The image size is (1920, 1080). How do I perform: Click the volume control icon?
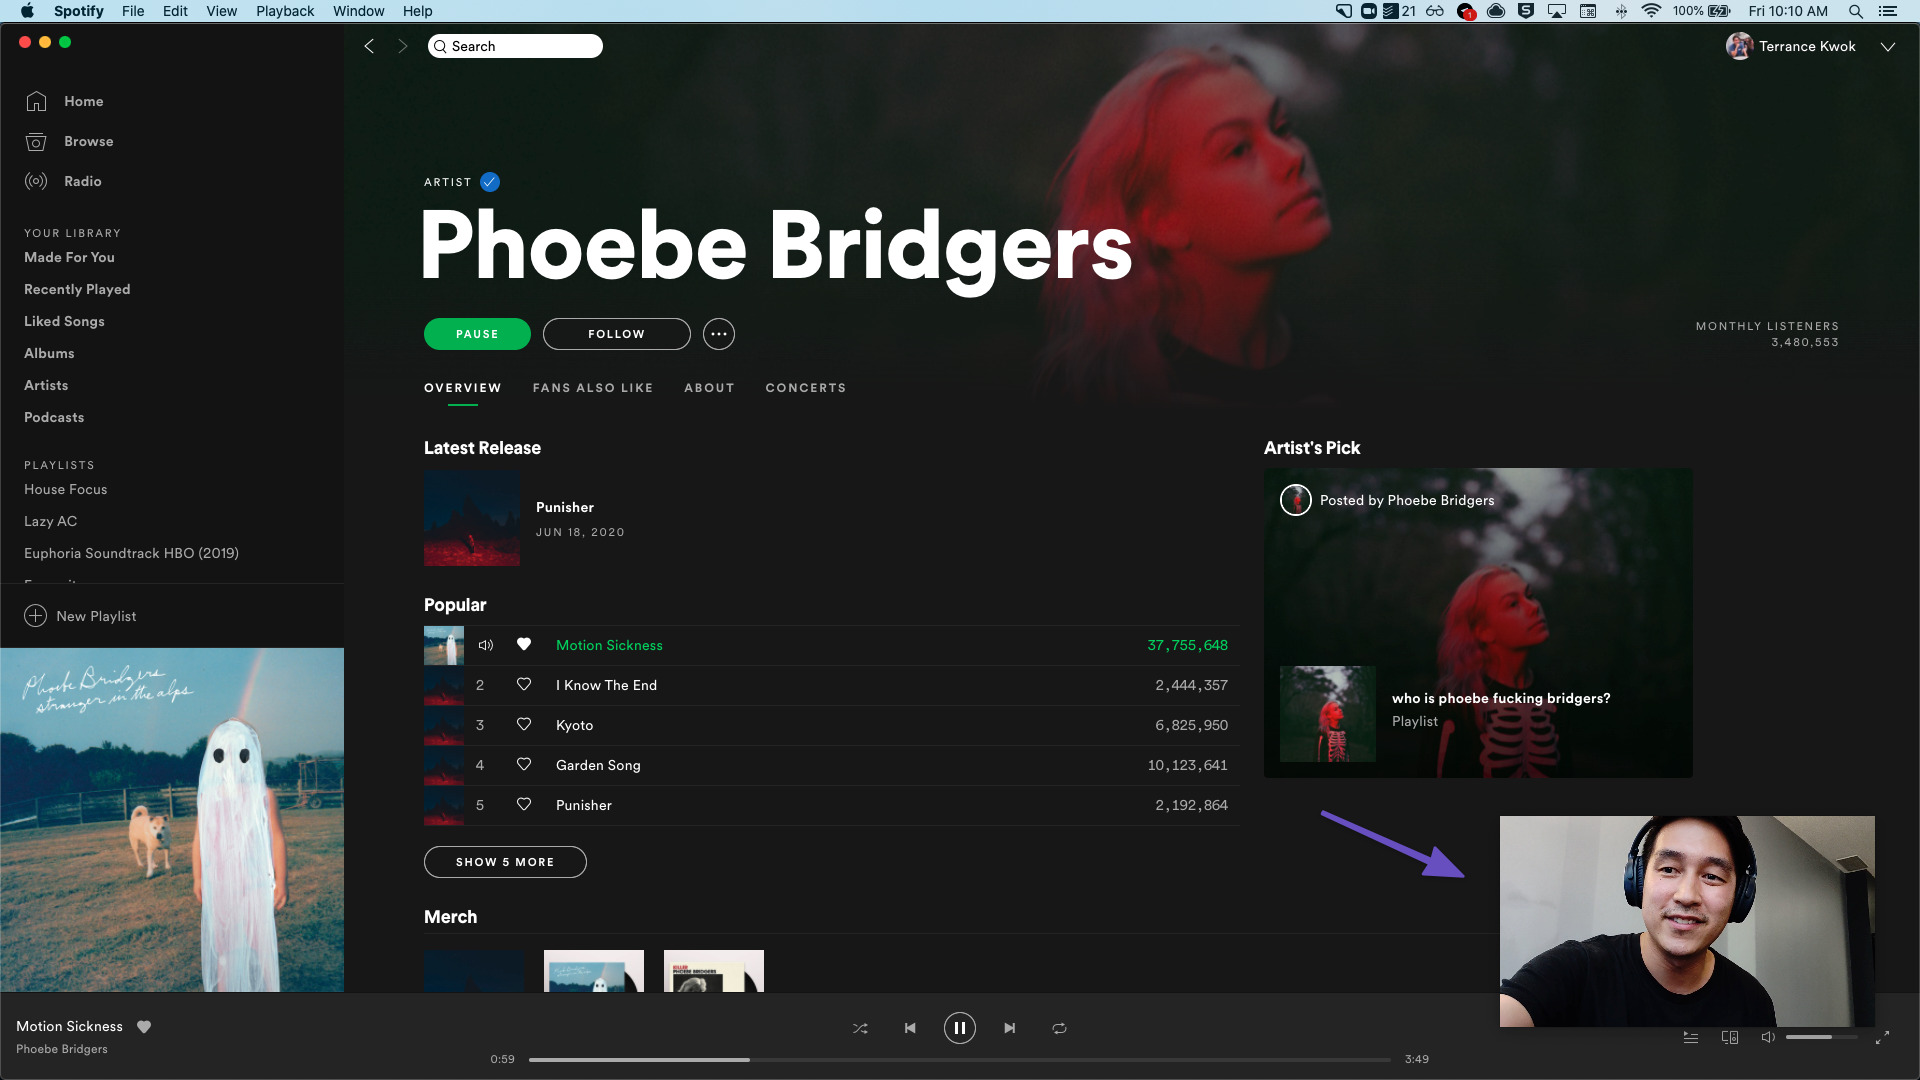1767,1038
